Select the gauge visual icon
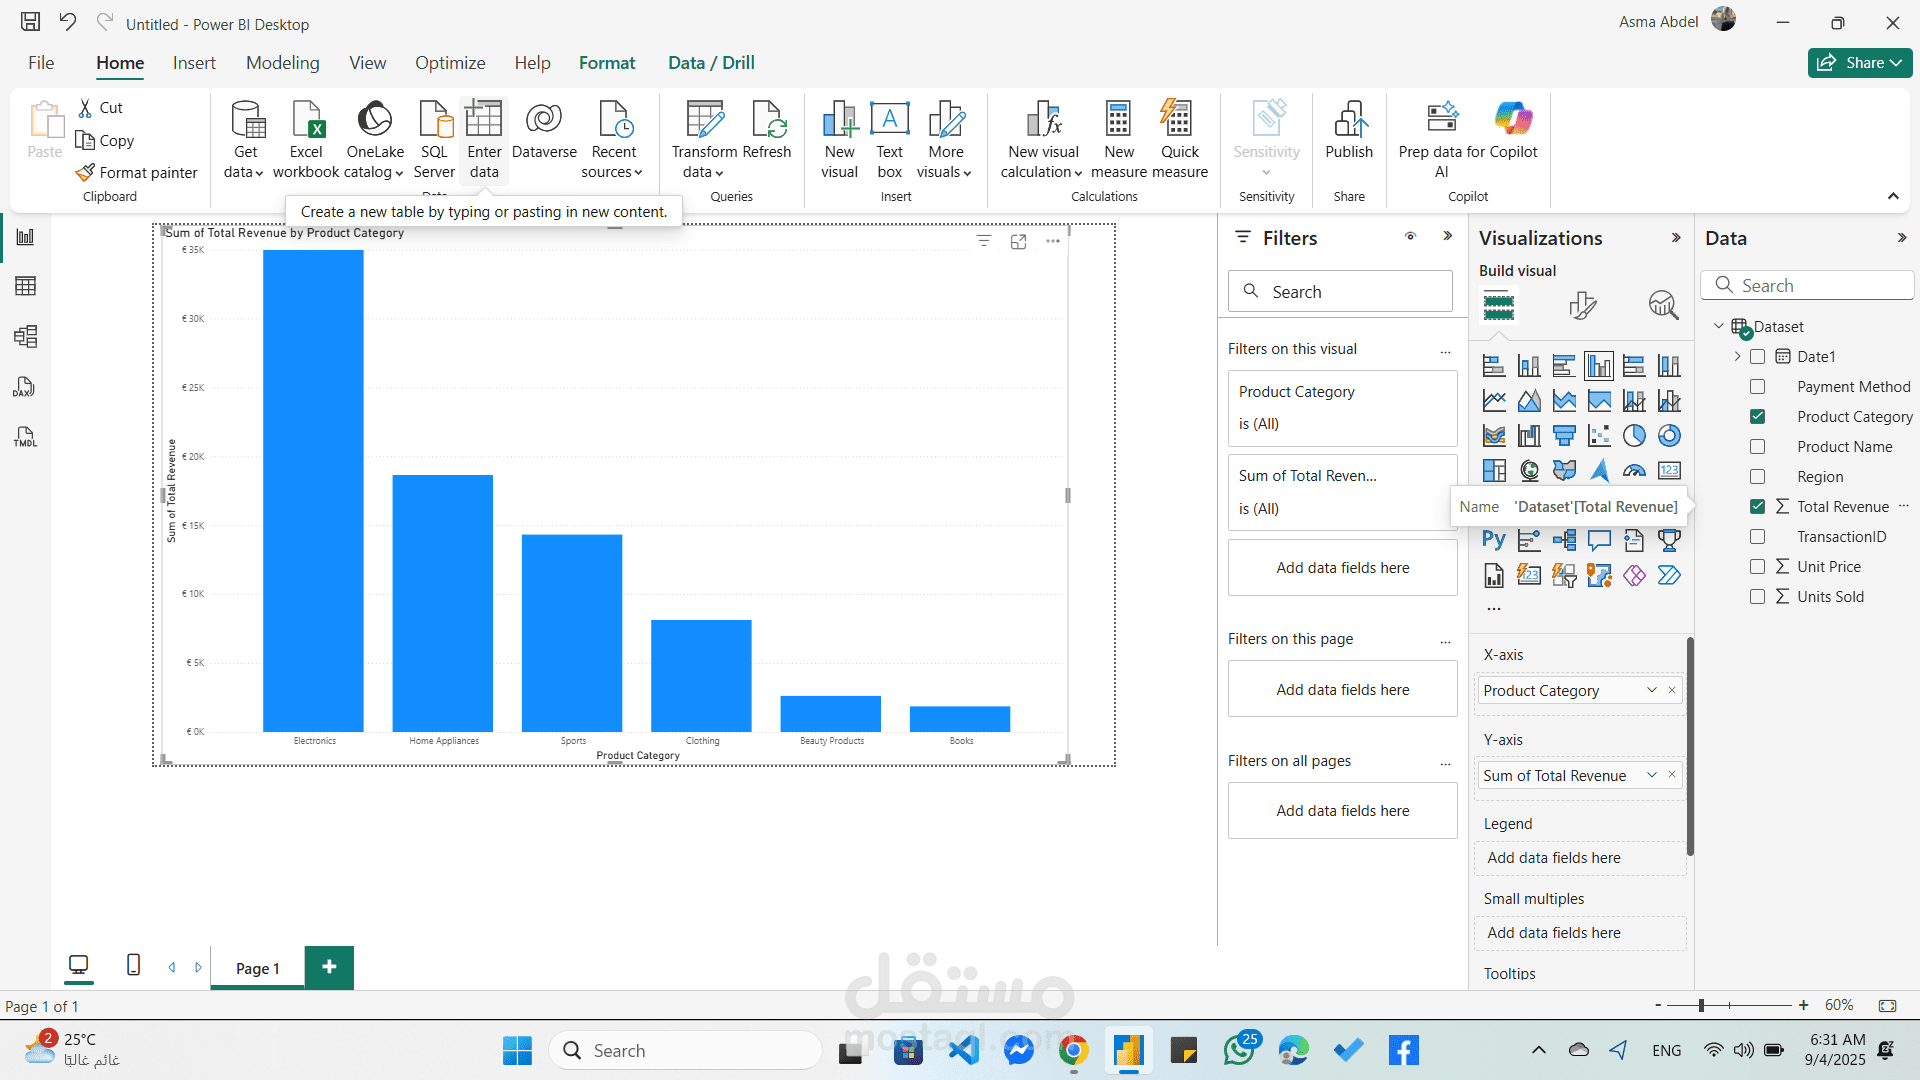The width and height of the screenshot is (1920, 1080). point(1634,471)
